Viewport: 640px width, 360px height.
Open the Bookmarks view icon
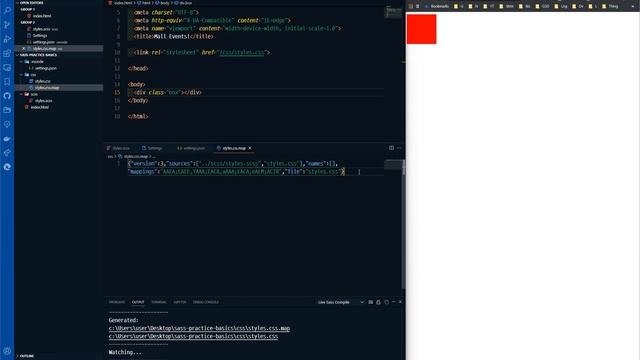(7, 82)
